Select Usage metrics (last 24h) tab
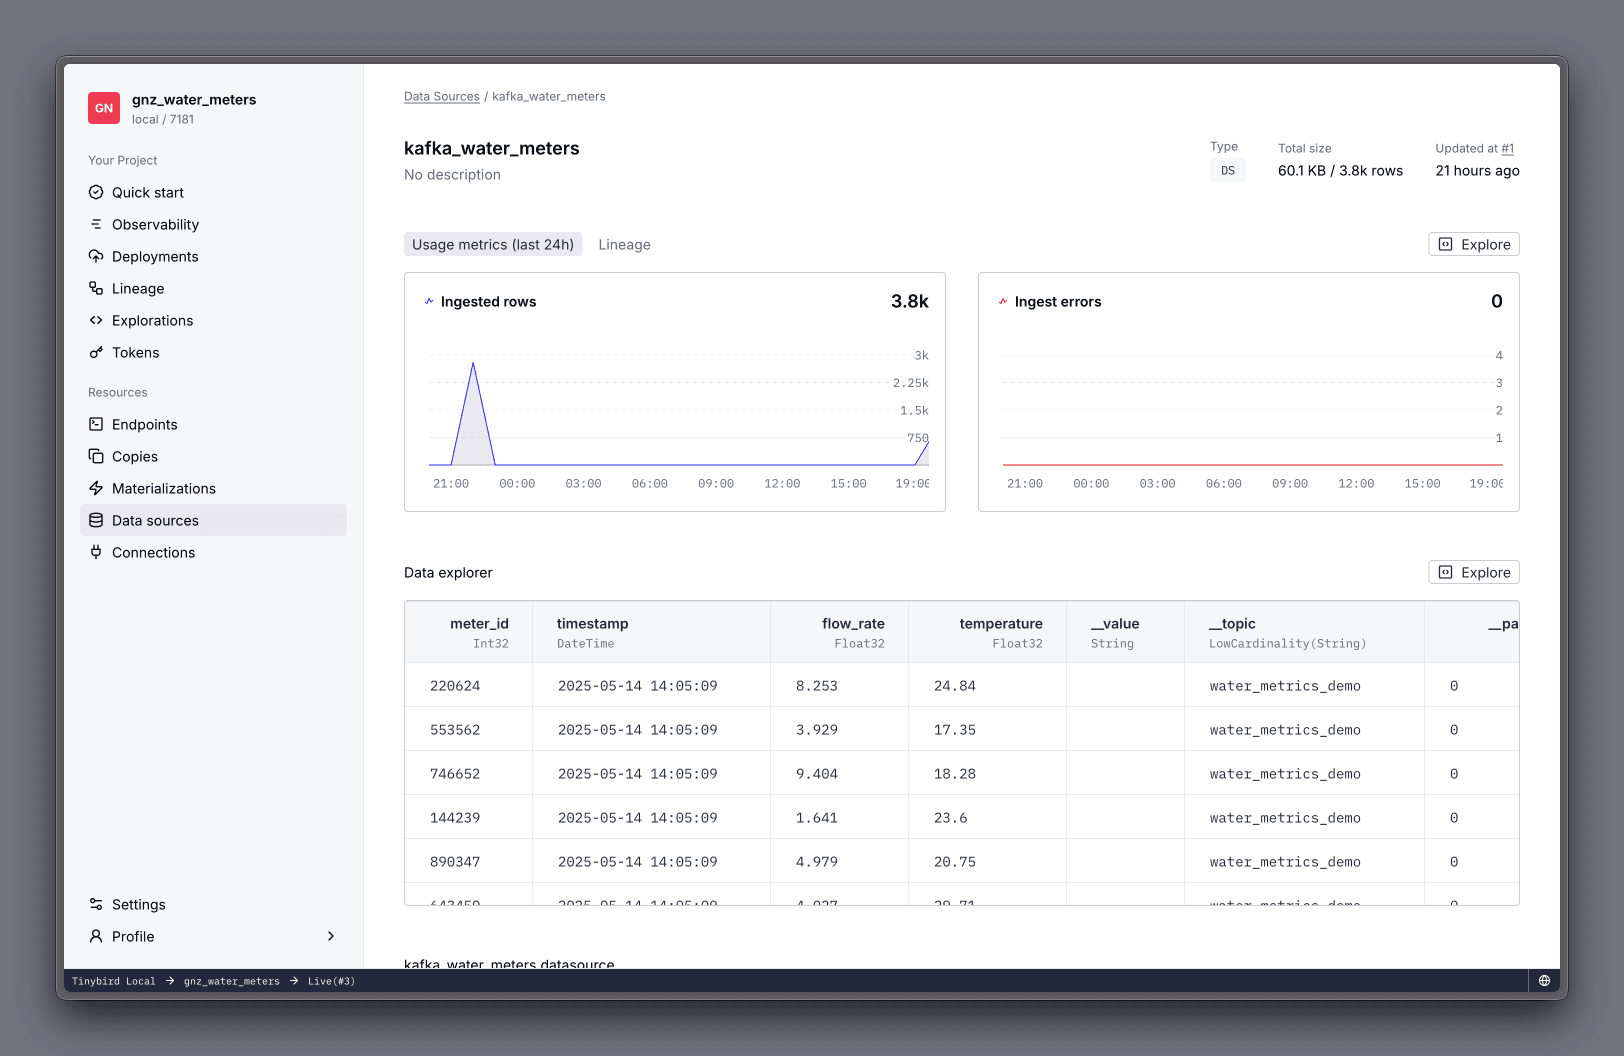This screenshot has height=1056, width=1624. coord(493,245)
